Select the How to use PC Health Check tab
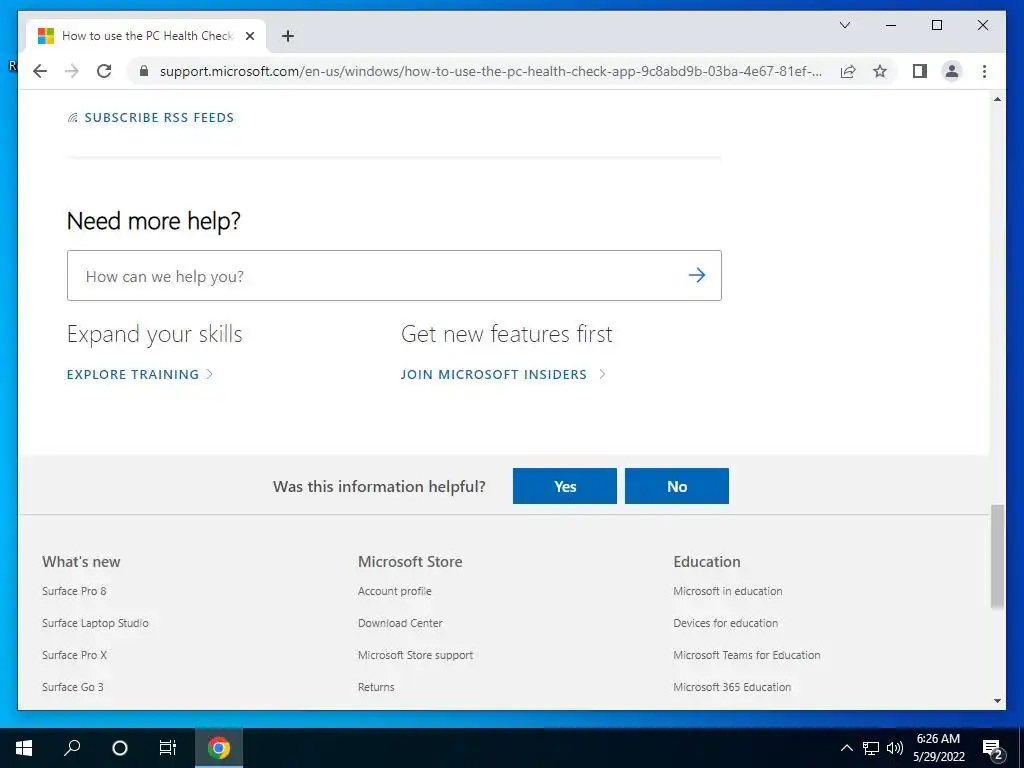 (x=147, y=36)
